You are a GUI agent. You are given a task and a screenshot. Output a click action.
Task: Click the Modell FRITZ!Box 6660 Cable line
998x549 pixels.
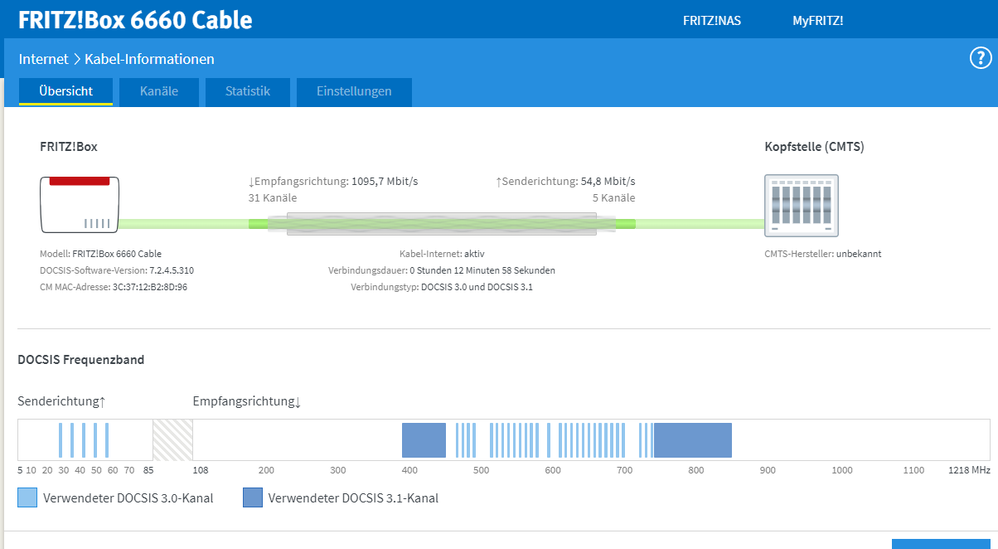(101, 253)
